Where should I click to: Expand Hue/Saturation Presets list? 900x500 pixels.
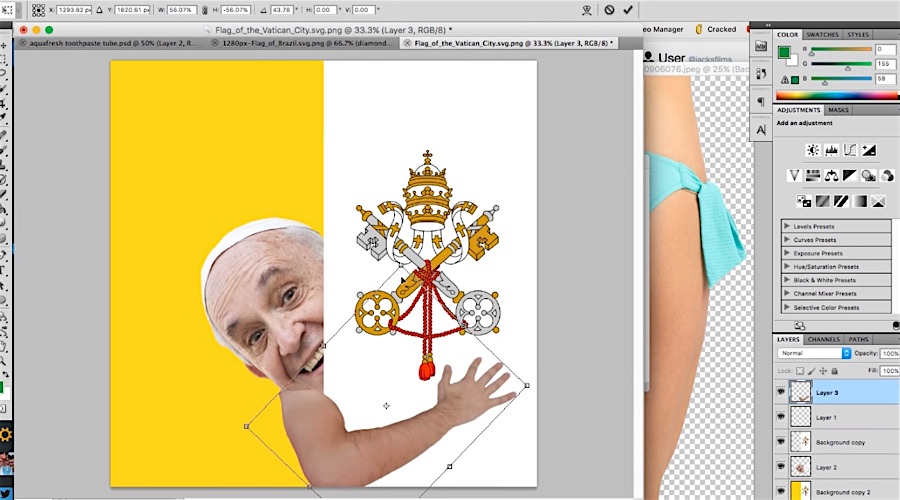click(x=787, y=266)
